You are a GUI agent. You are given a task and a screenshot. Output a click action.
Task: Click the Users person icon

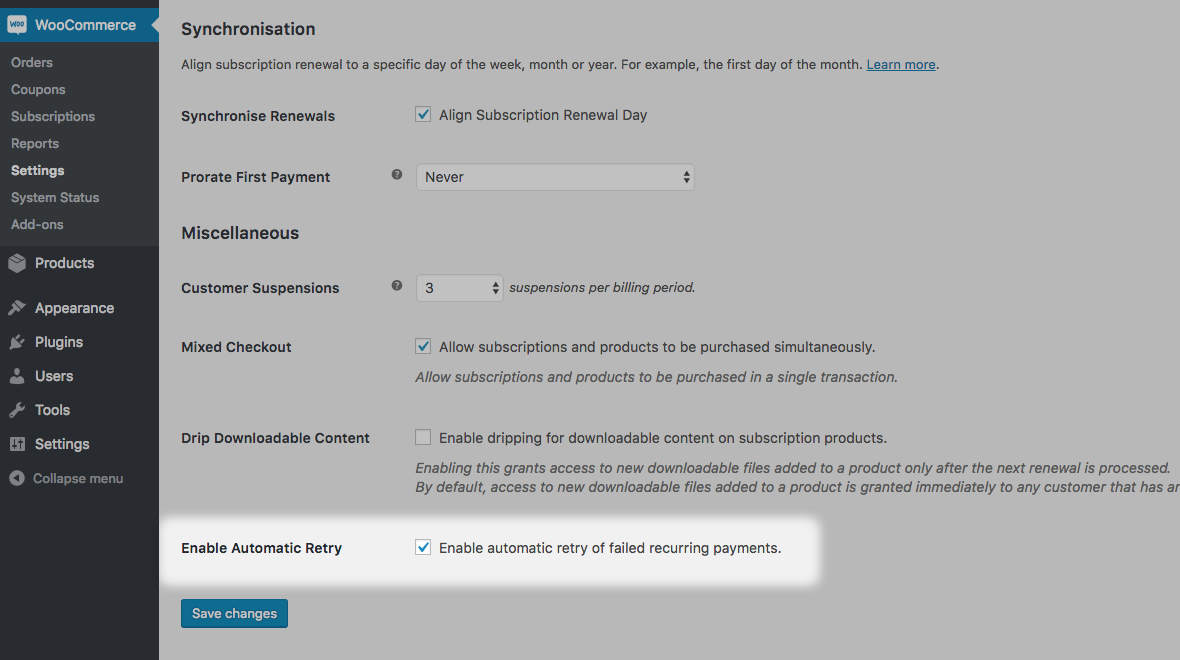point(17,376)
